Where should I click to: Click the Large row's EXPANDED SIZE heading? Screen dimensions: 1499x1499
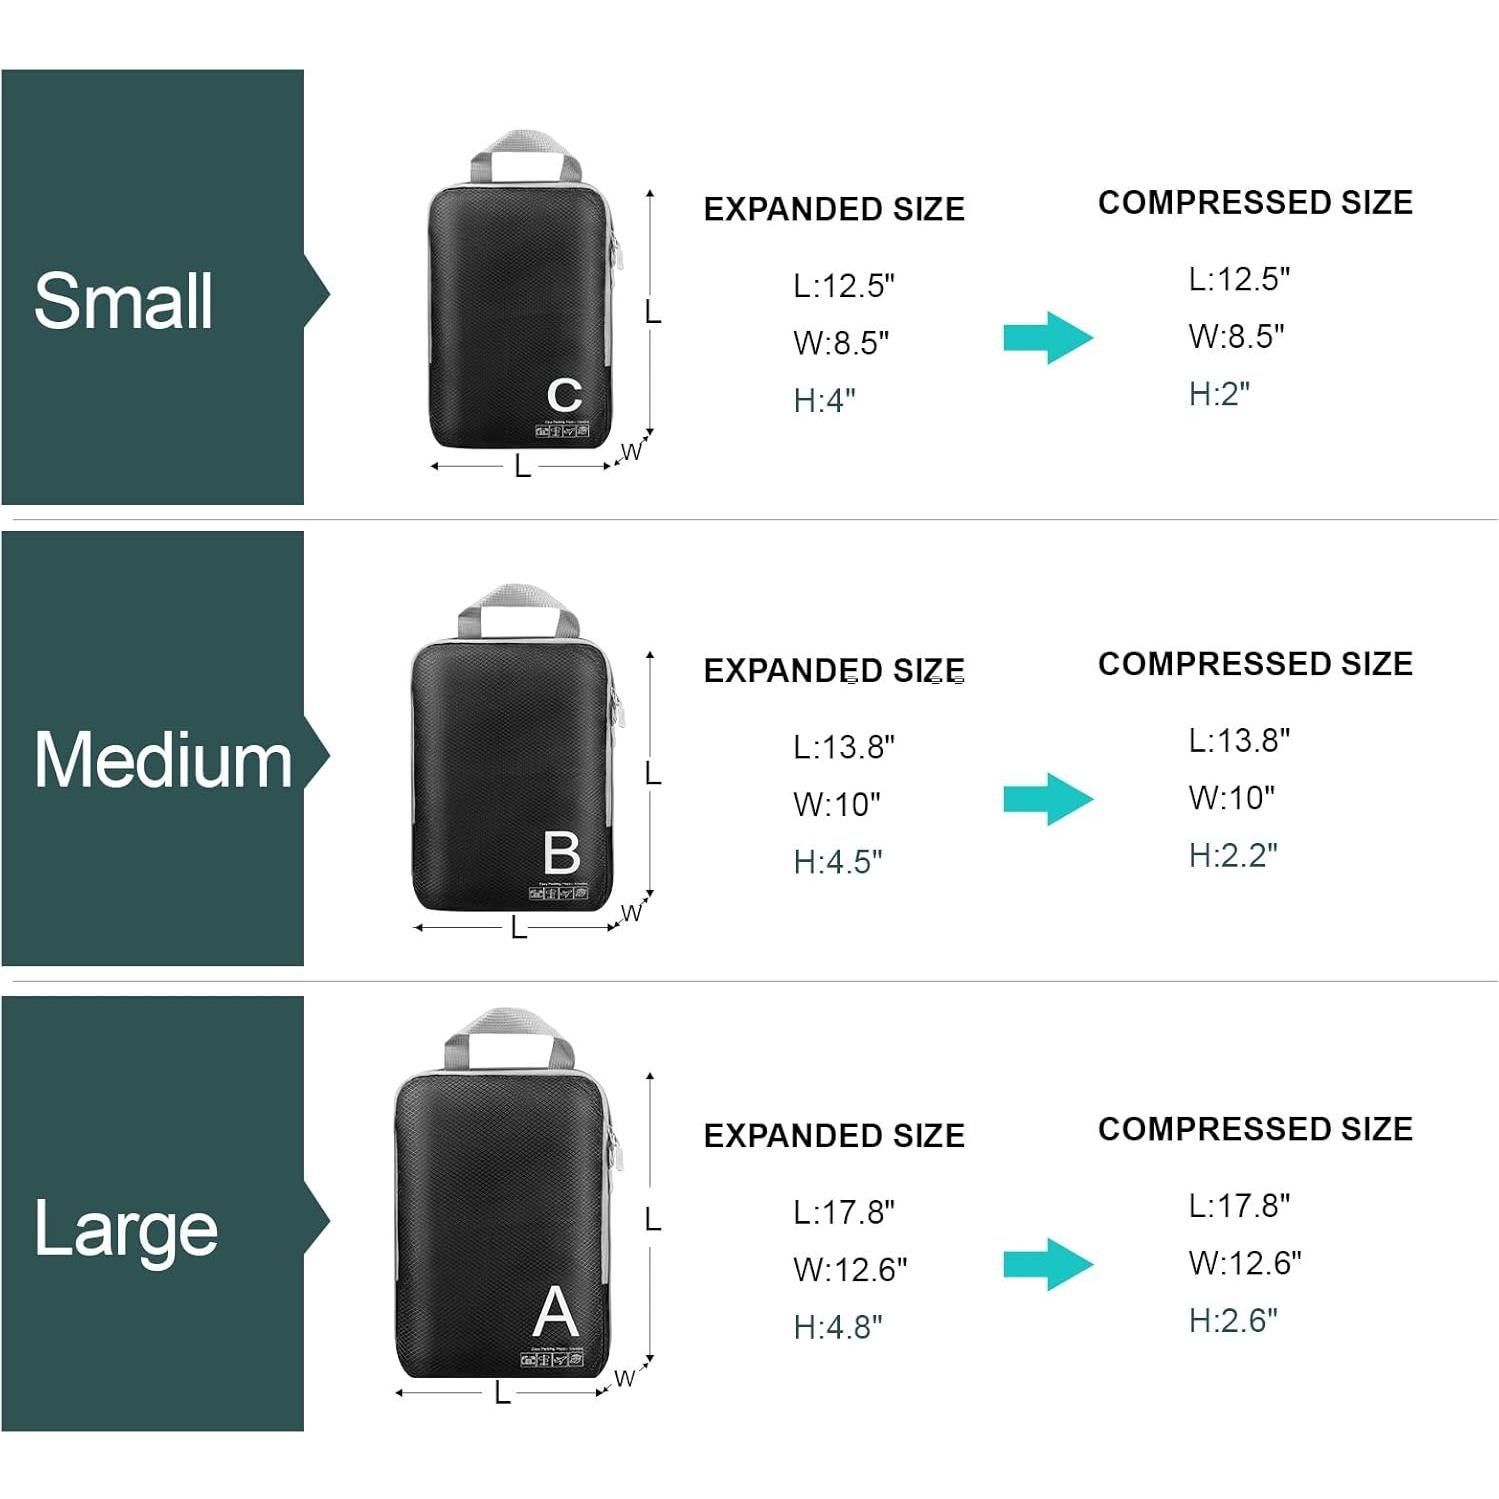tap(834, 1136)
